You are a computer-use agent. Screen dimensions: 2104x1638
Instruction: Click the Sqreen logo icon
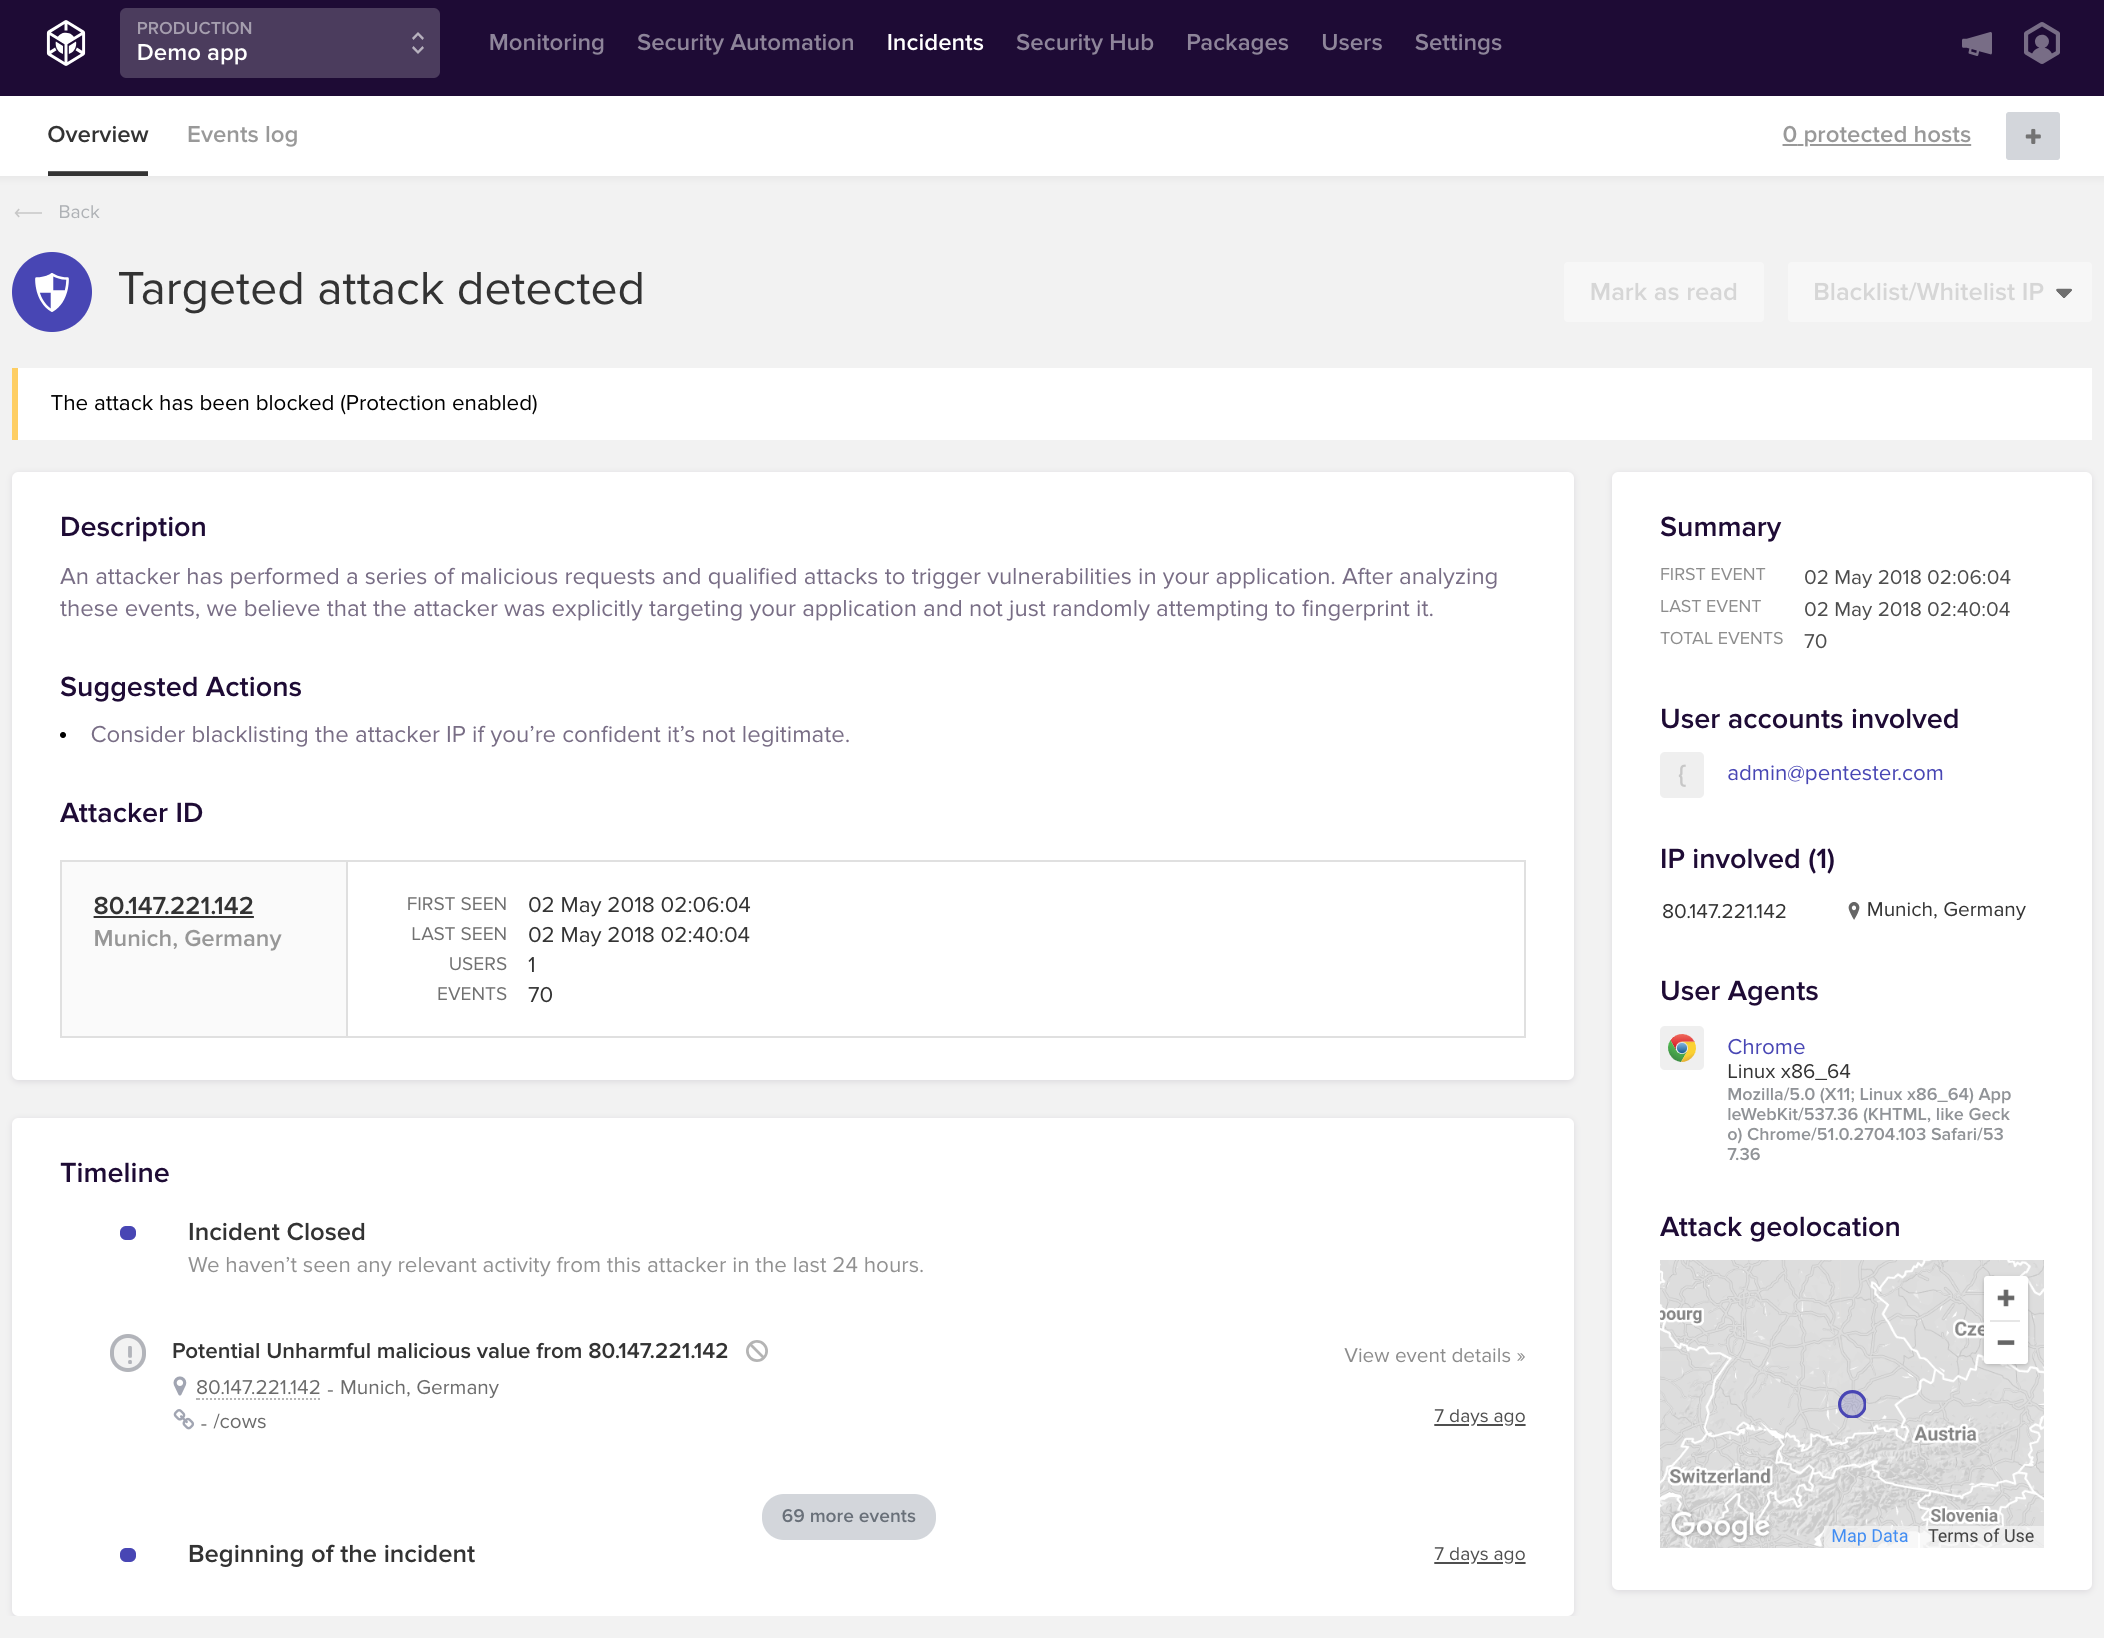66,43
